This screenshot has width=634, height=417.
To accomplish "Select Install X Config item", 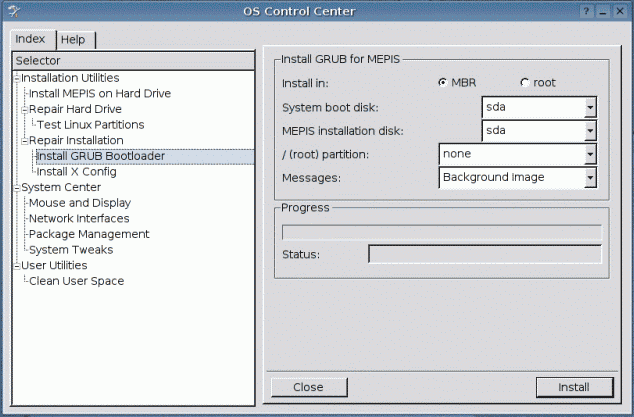I will [77, 171].
